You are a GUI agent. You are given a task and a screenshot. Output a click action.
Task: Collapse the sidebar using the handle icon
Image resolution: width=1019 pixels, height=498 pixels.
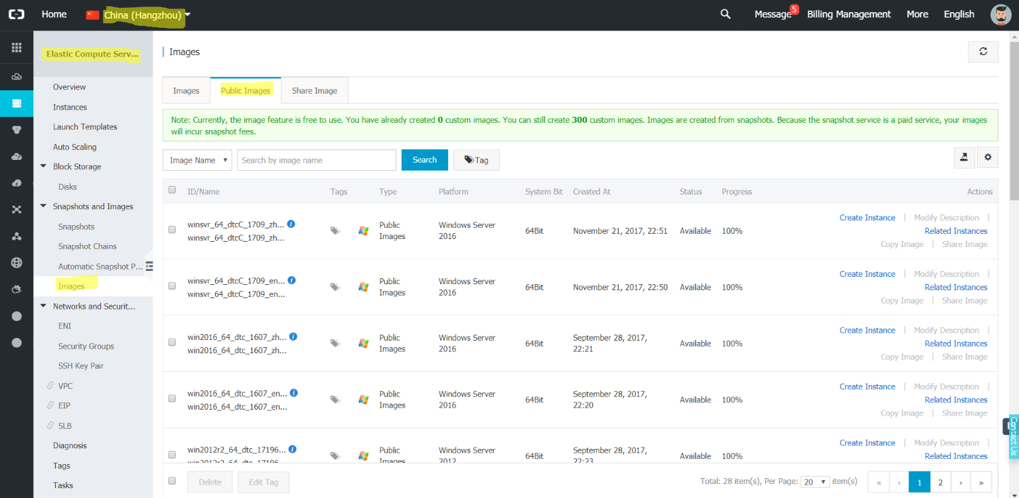[x=149, y=266]
